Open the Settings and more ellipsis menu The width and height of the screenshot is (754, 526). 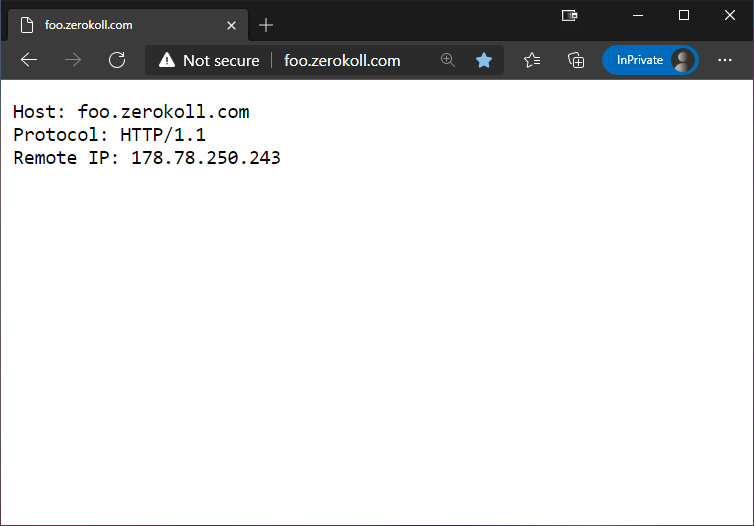[725, 60]
